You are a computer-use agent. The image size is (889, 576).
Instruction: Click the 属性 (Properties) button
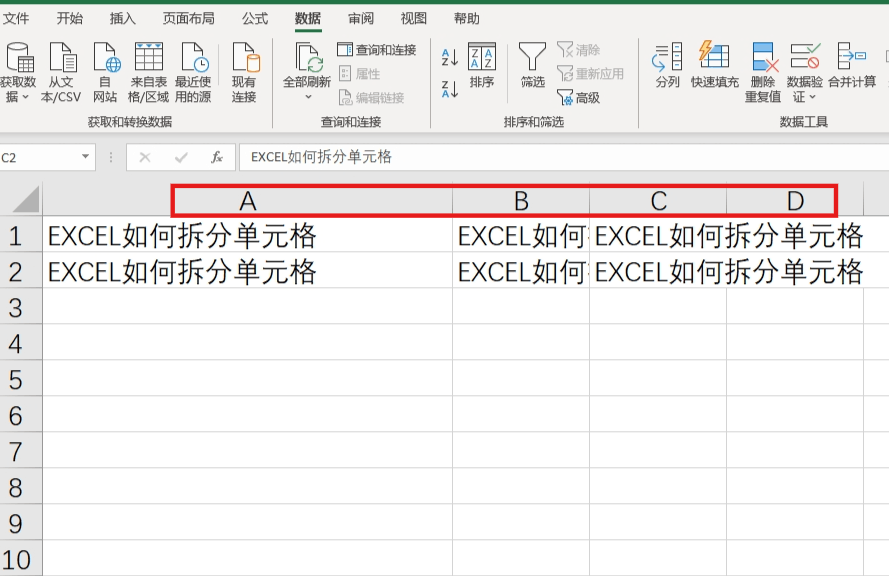tap(359, 74)
